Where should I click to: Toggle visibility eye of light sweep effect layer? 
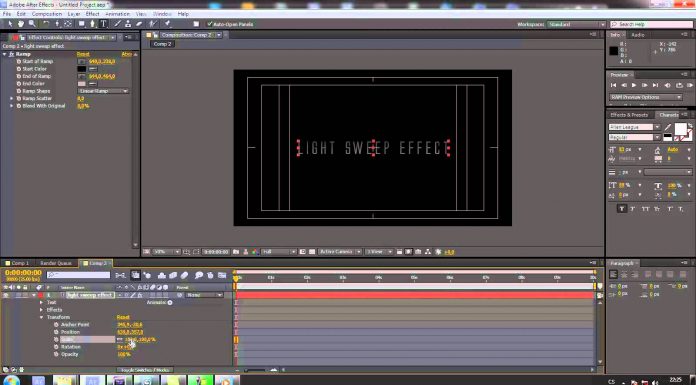point(6,295)
